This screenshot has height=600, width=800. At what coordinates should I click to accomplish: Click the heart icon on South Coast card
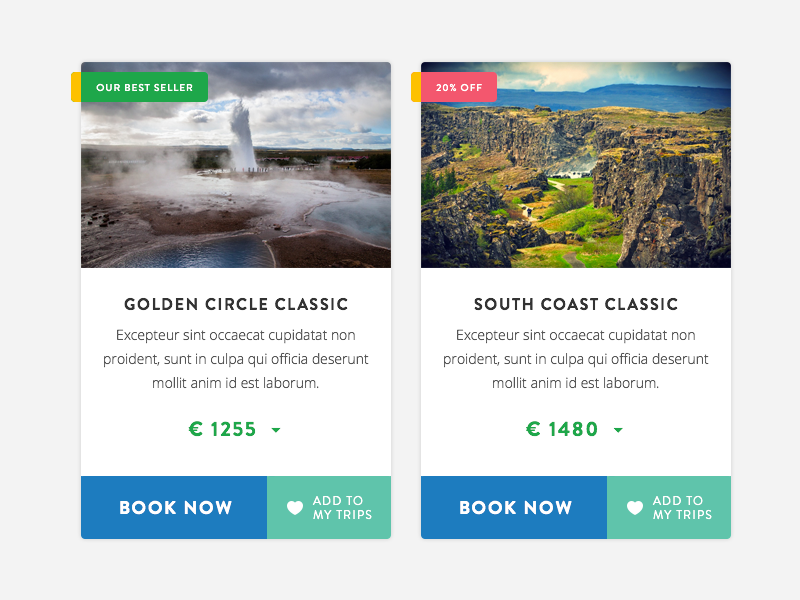point(635,507)
